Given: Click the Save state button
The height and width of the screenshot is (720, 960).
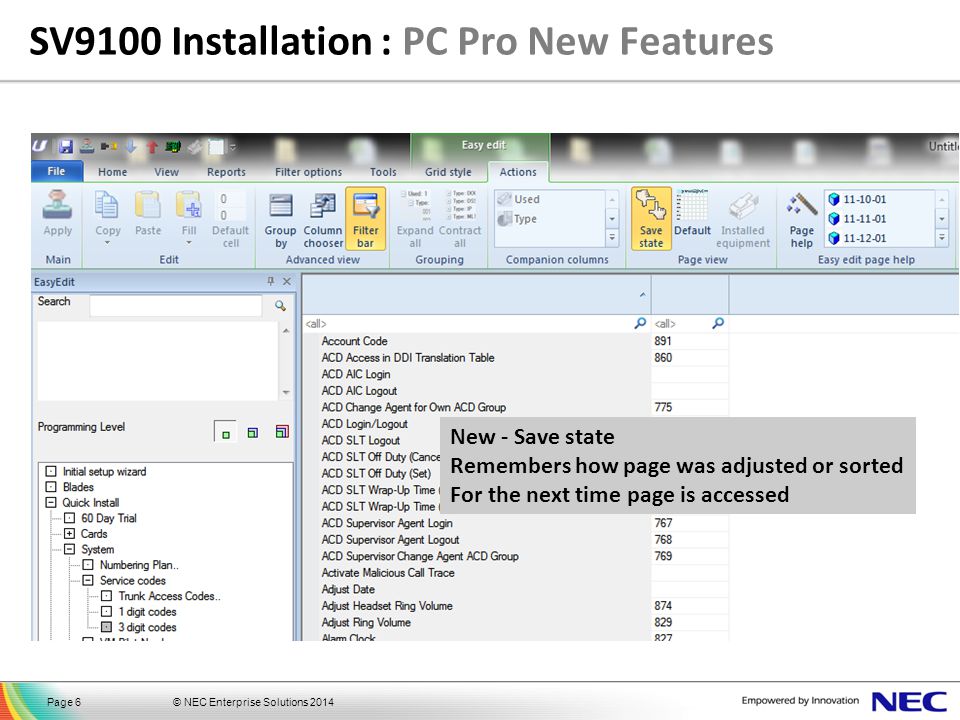Looking at the screenshot, I should pyautogui.click(x=651, y=219).
